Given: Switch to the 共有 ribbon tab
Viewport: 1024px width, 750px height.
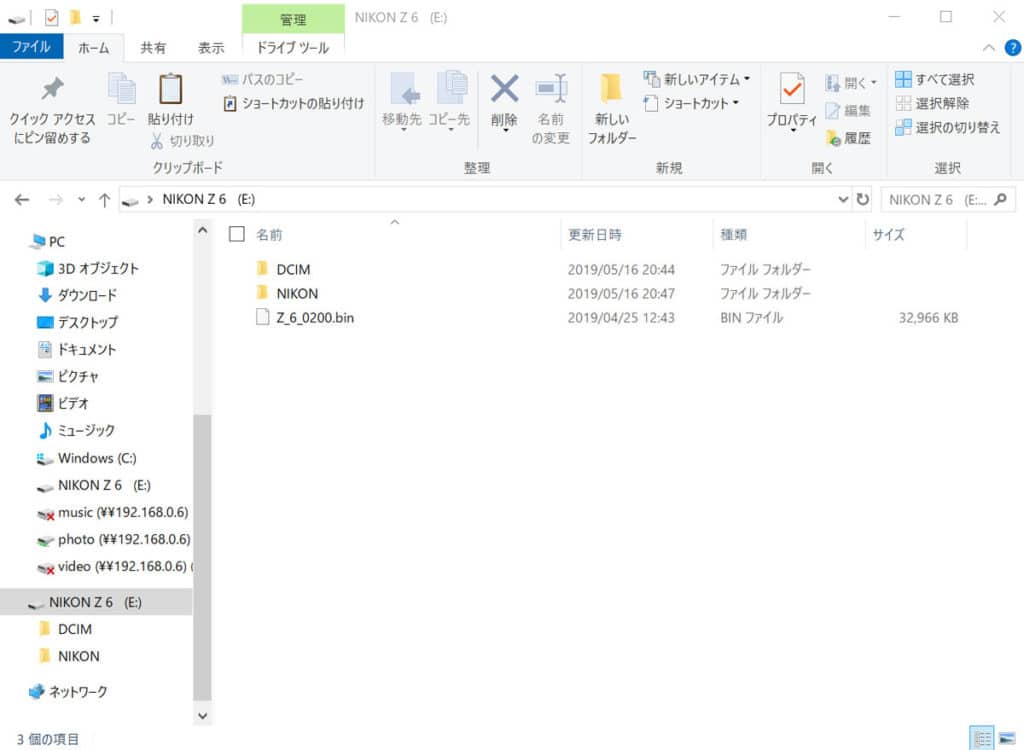Looking at the screenshot, I should [153, 48].
